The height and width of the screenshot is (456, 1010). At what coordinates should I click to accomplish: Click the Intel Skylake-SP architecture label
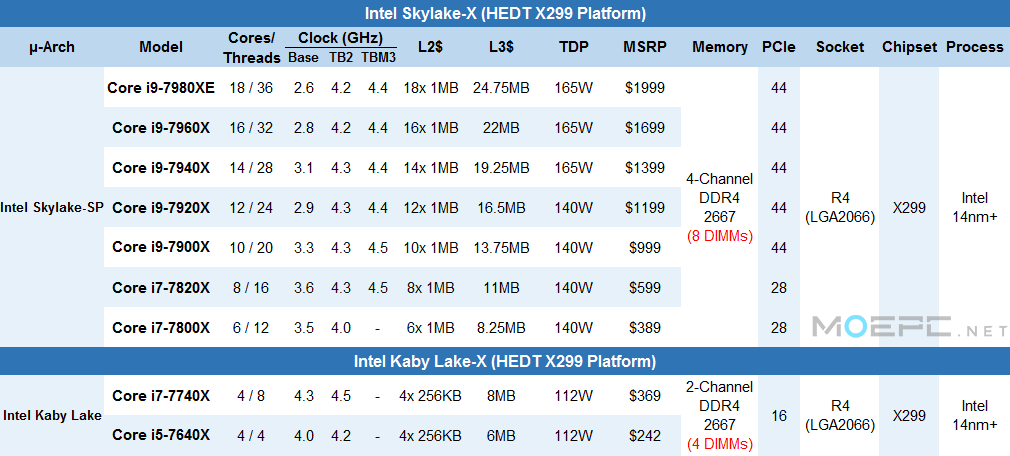(x=52, y=207)
